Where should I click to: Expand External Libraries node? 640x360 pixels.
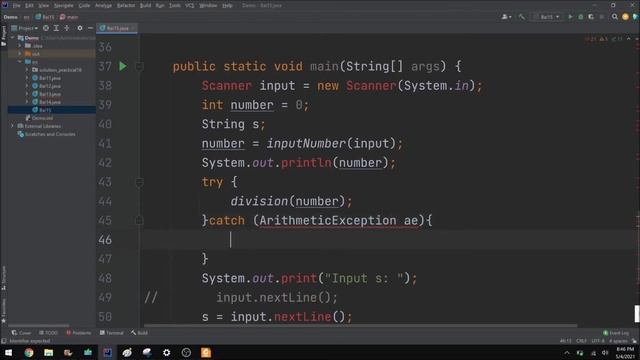click(13, 126)
